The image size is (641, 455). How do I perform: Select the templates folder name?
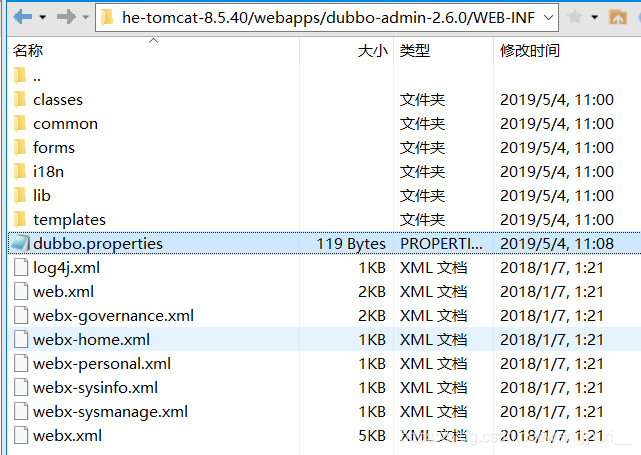(69, 220)
